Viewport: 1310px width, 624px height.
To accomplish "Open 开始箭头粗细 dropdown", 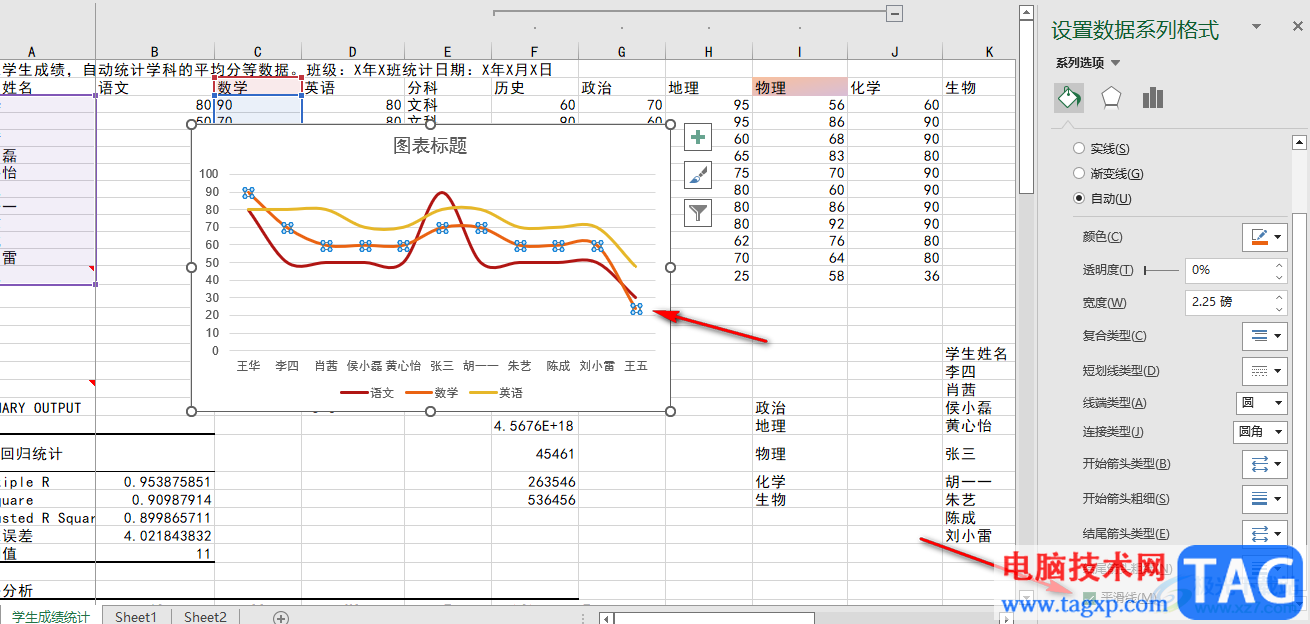I will tap(1264, 498).
